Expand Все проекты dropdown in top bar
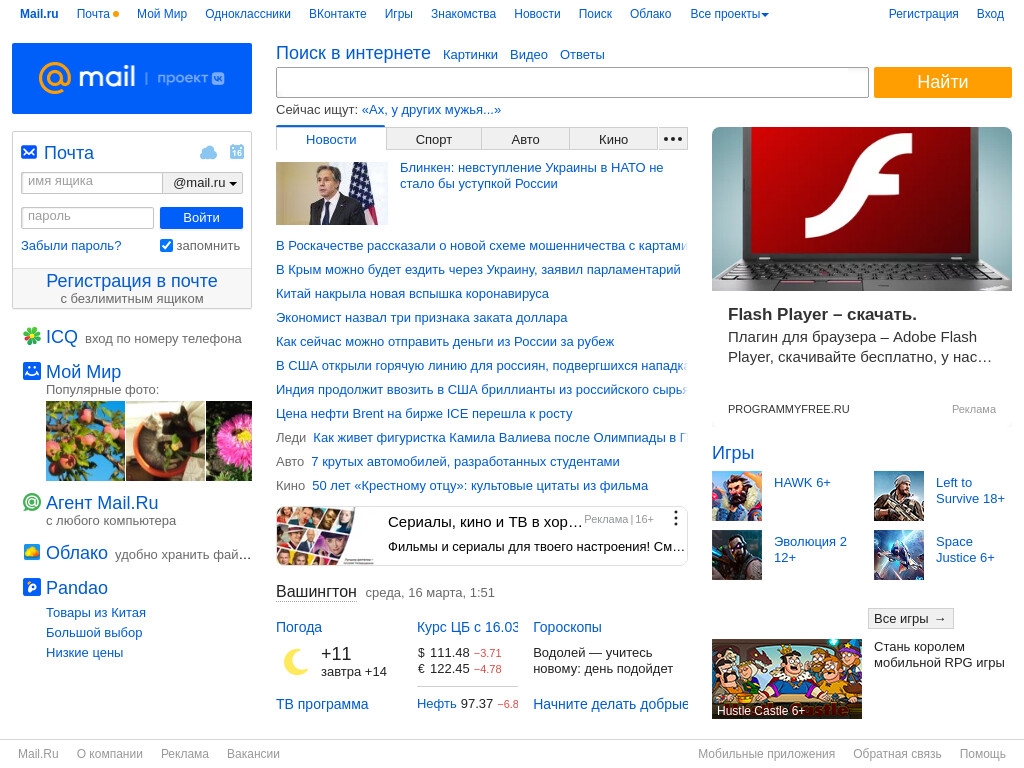Viewport: 1024px width, 768px height. click(x=729, y=14)
